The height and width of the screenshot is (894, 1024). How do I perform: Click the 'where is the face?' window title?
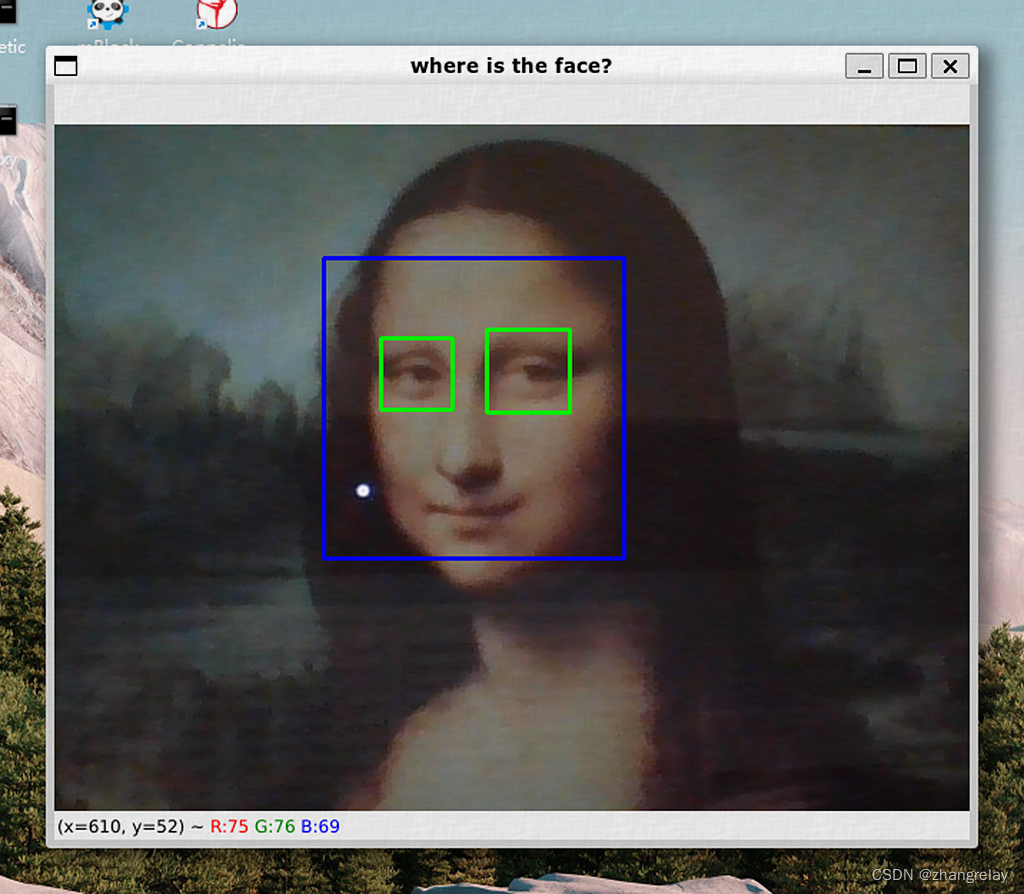[511, 66]
